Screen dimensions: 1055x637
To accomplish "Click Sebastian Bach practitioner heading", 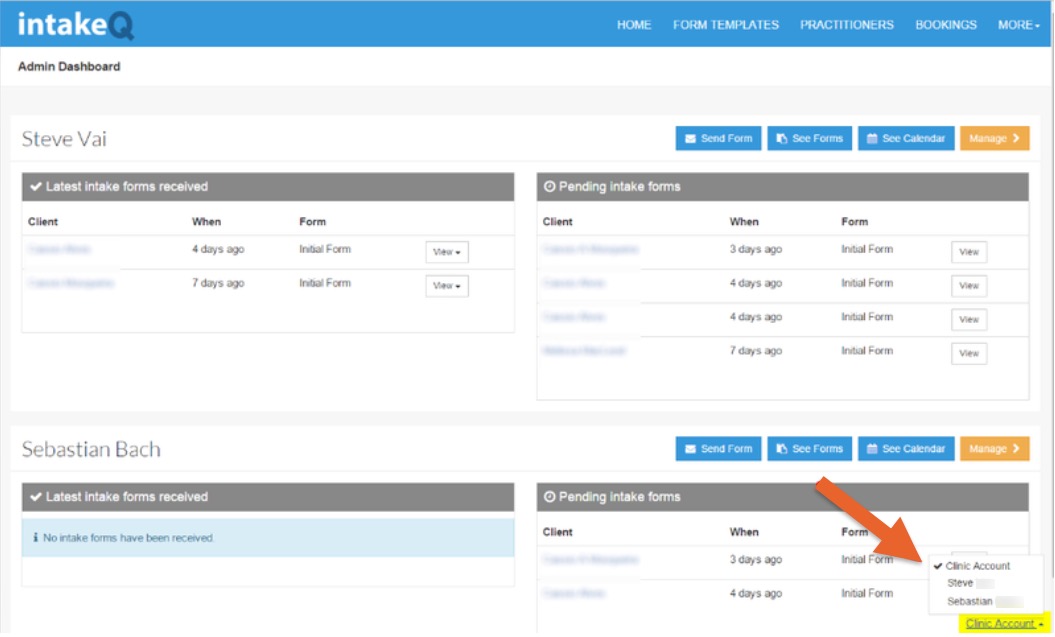I will tap(91, 449).
